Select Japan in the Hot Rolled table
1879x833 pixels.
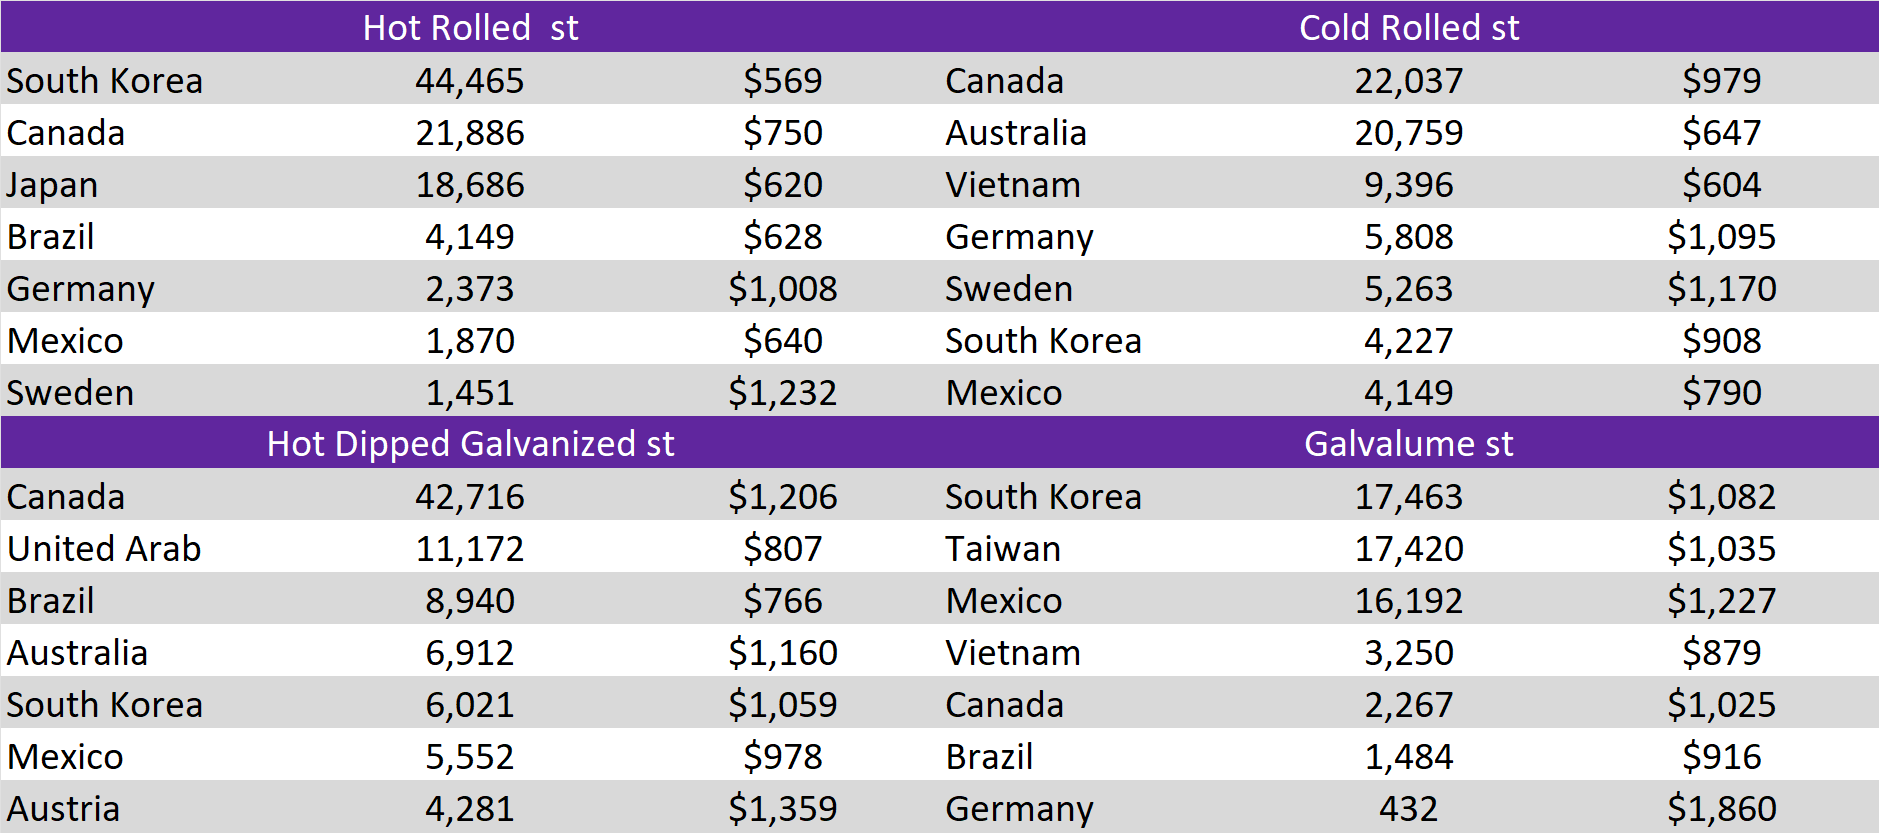click(53, 185)
